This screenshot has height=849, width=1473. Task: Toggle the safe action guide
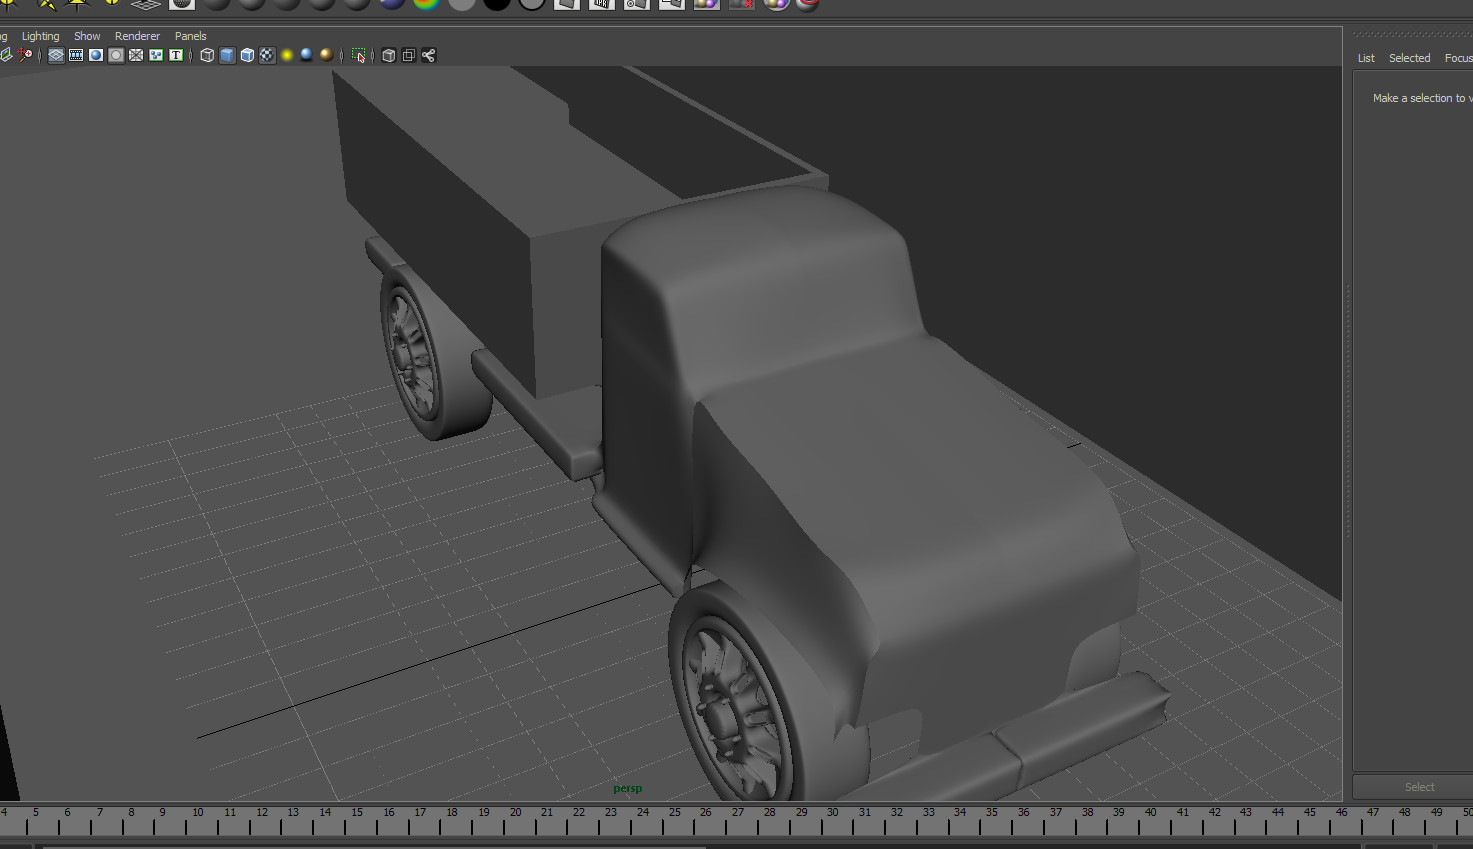(x=156, y=55)
